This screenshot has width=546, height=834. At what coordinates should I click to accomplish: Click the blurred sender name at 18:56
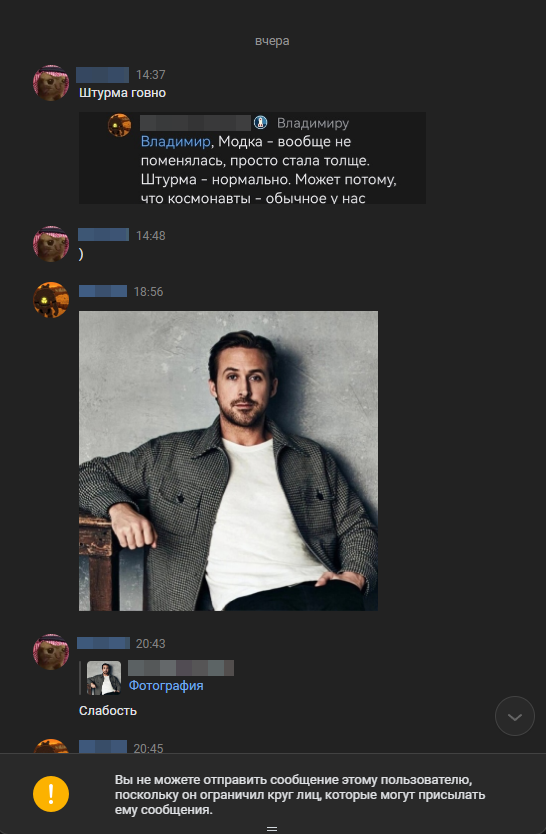click(103, 291)
